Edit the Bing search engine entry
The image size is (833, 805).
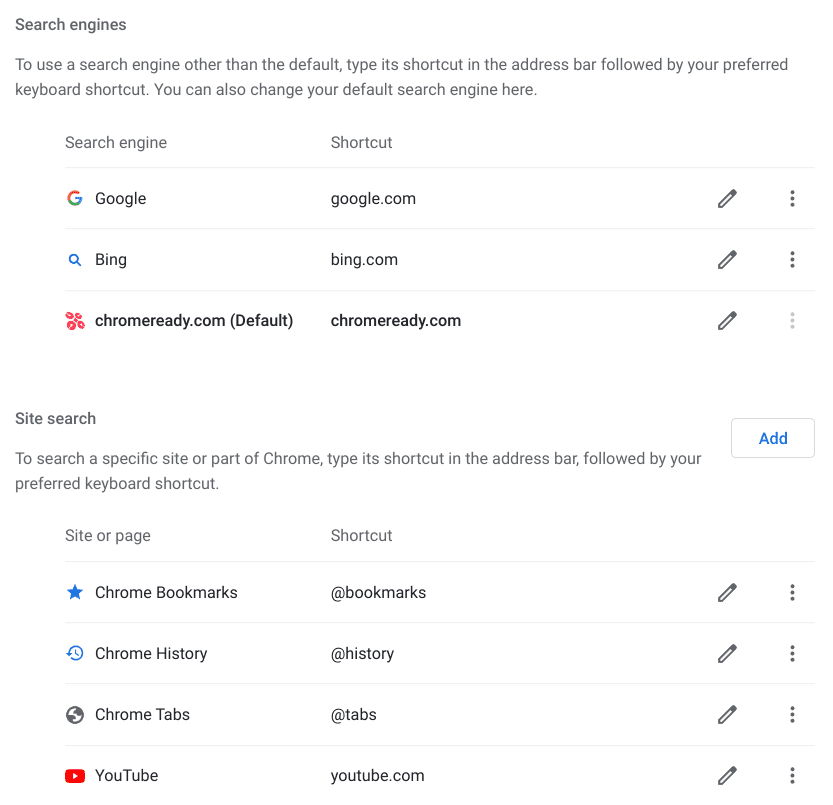(x=727, y=260)
